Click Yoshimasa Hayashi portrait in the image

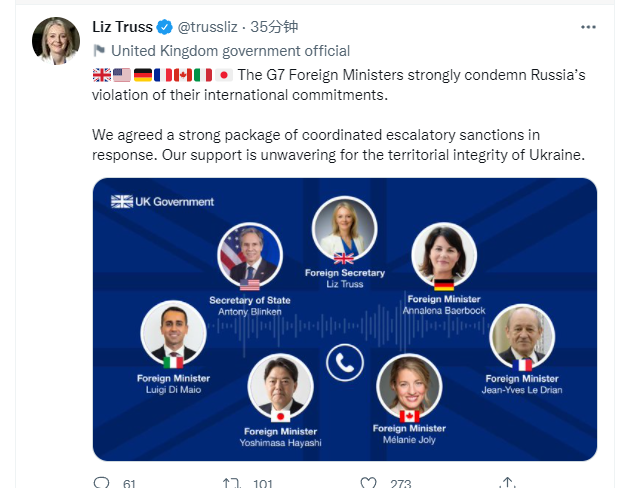pos(280,387)
